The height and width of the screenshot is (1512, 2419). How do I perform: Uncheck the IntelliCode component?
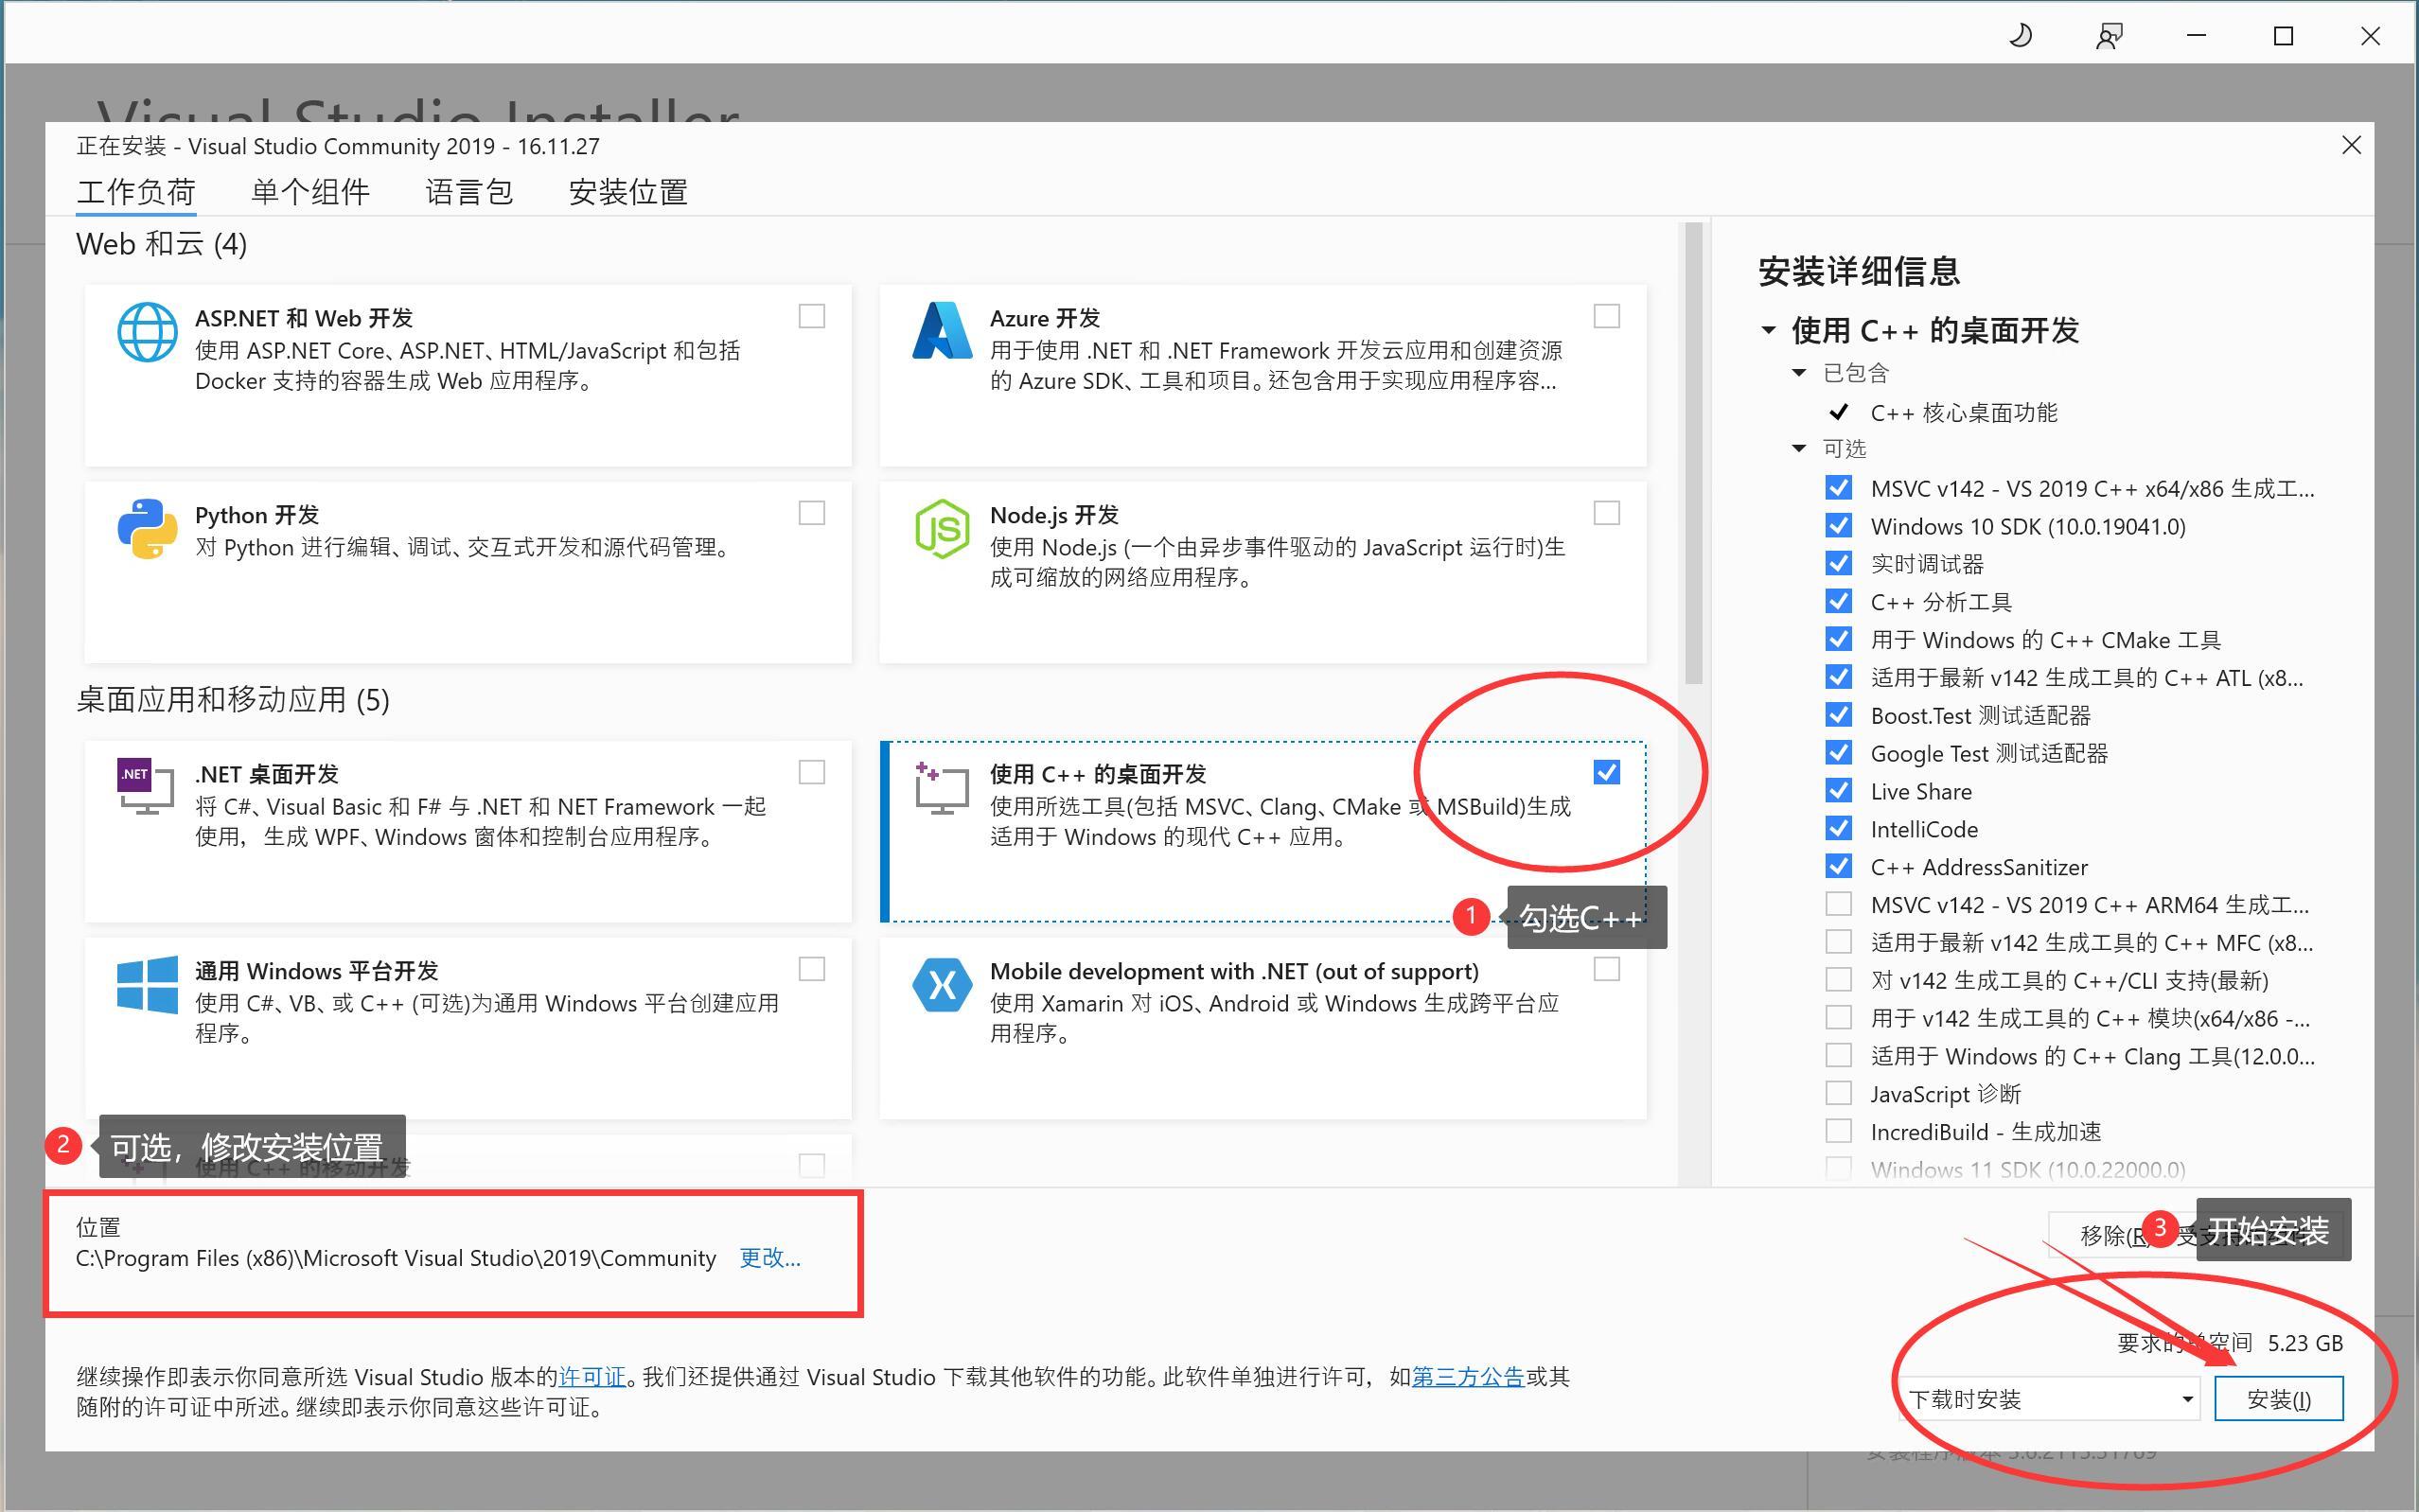pos(1838,828)
